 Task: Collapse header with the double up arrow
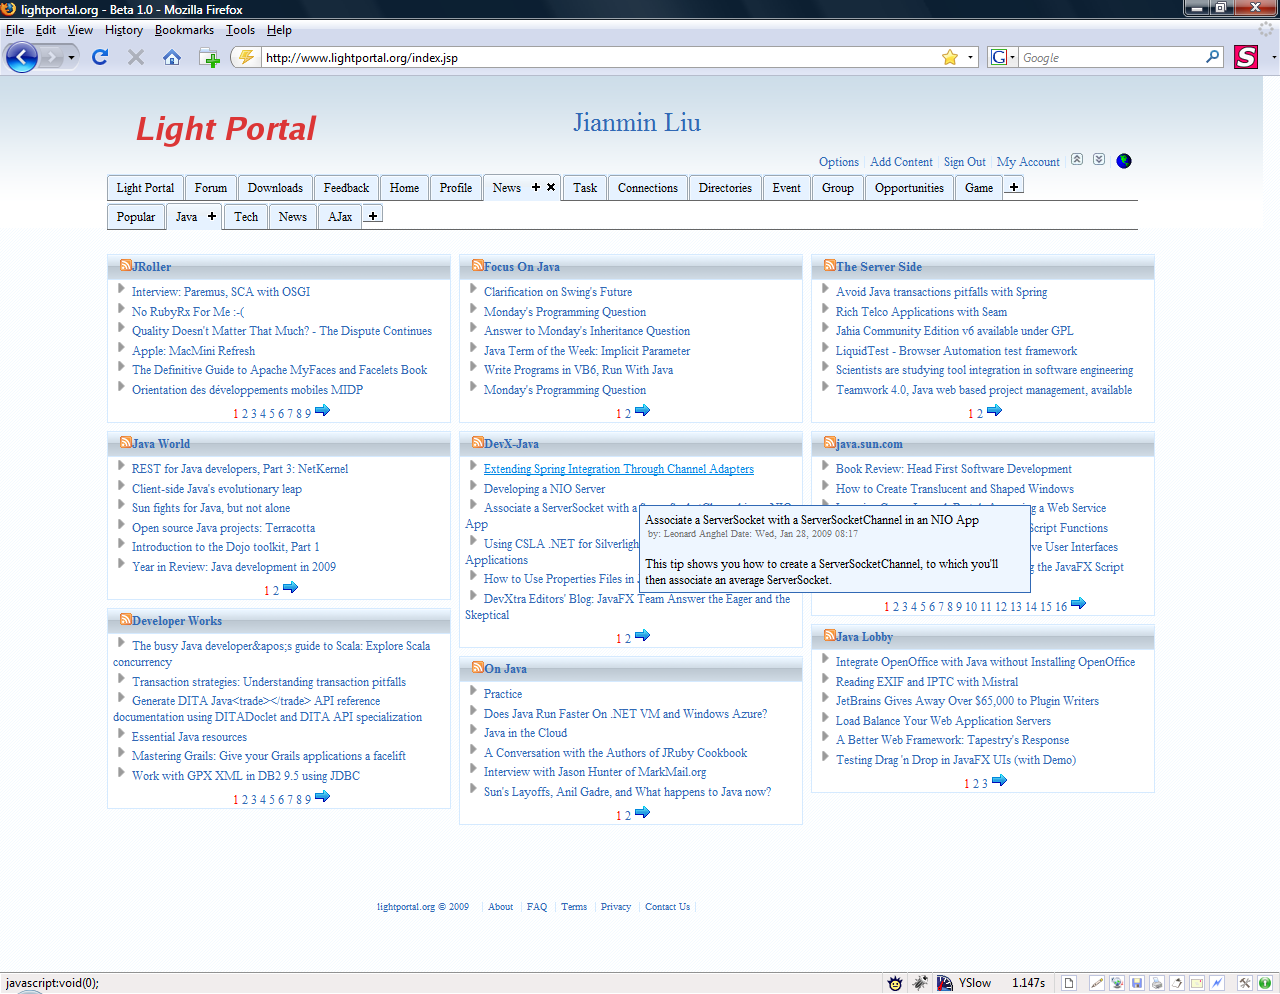click(x=1077, y=159)
